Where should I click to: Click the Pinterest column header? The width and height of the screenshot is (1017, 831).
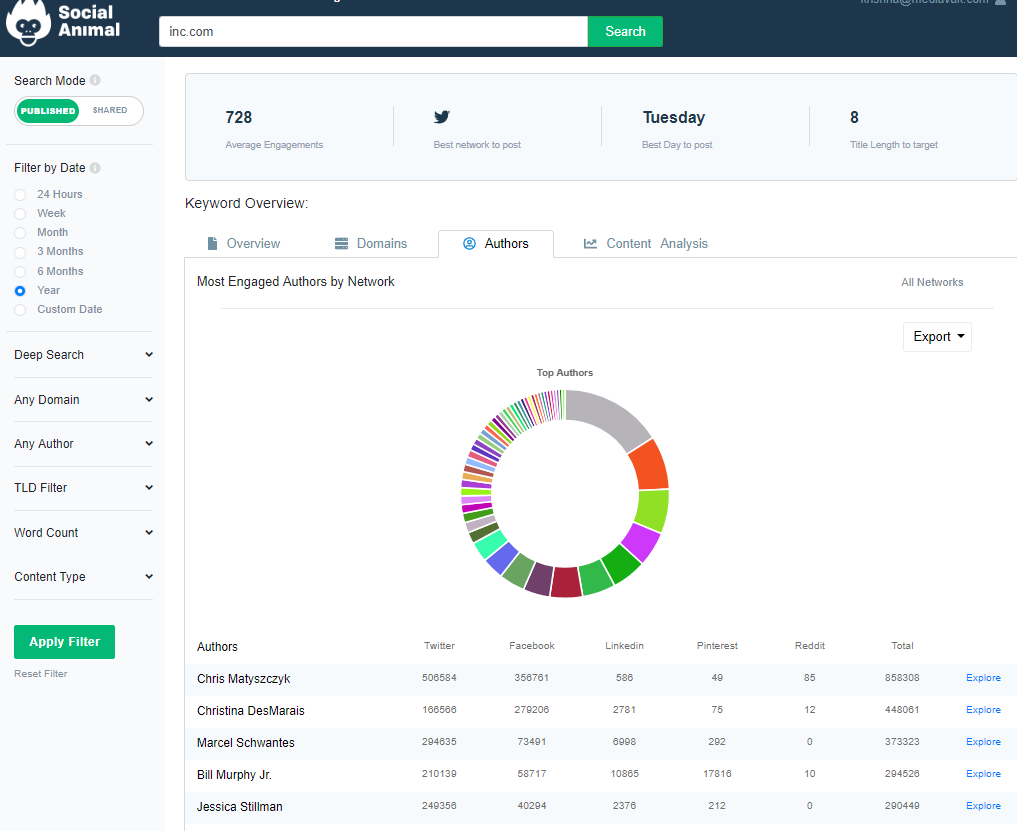pyautogui.click(x=717, y=645)
